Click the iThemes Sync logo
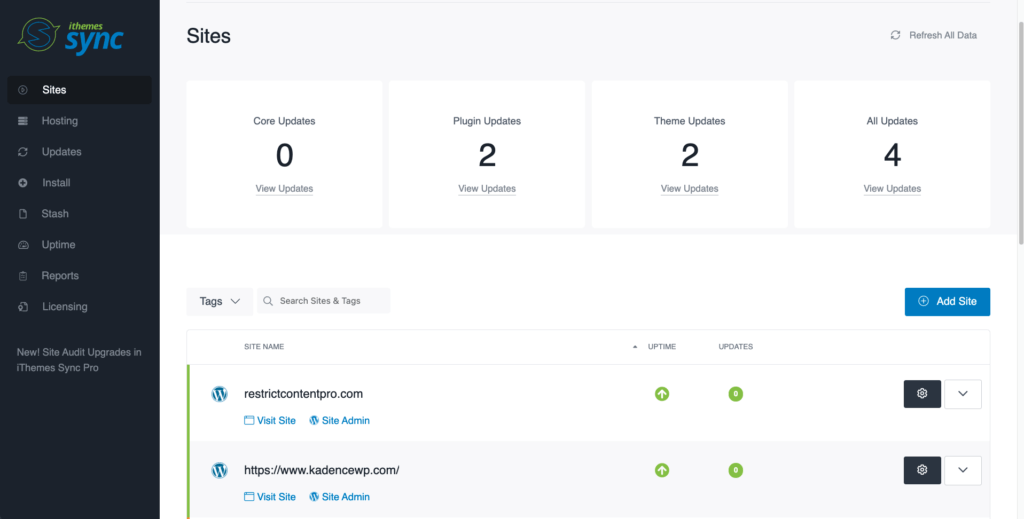 [x=70, y=36]
